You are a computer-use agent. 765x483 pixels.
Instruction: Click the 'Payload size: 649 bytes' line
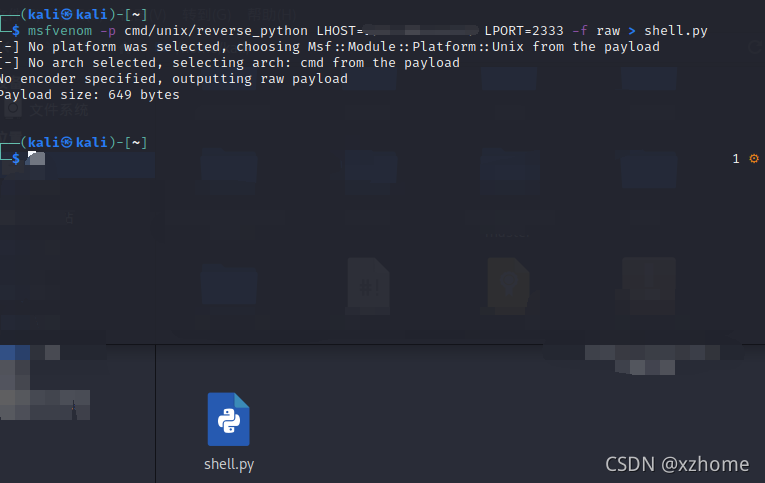click(x=90, y=95)
